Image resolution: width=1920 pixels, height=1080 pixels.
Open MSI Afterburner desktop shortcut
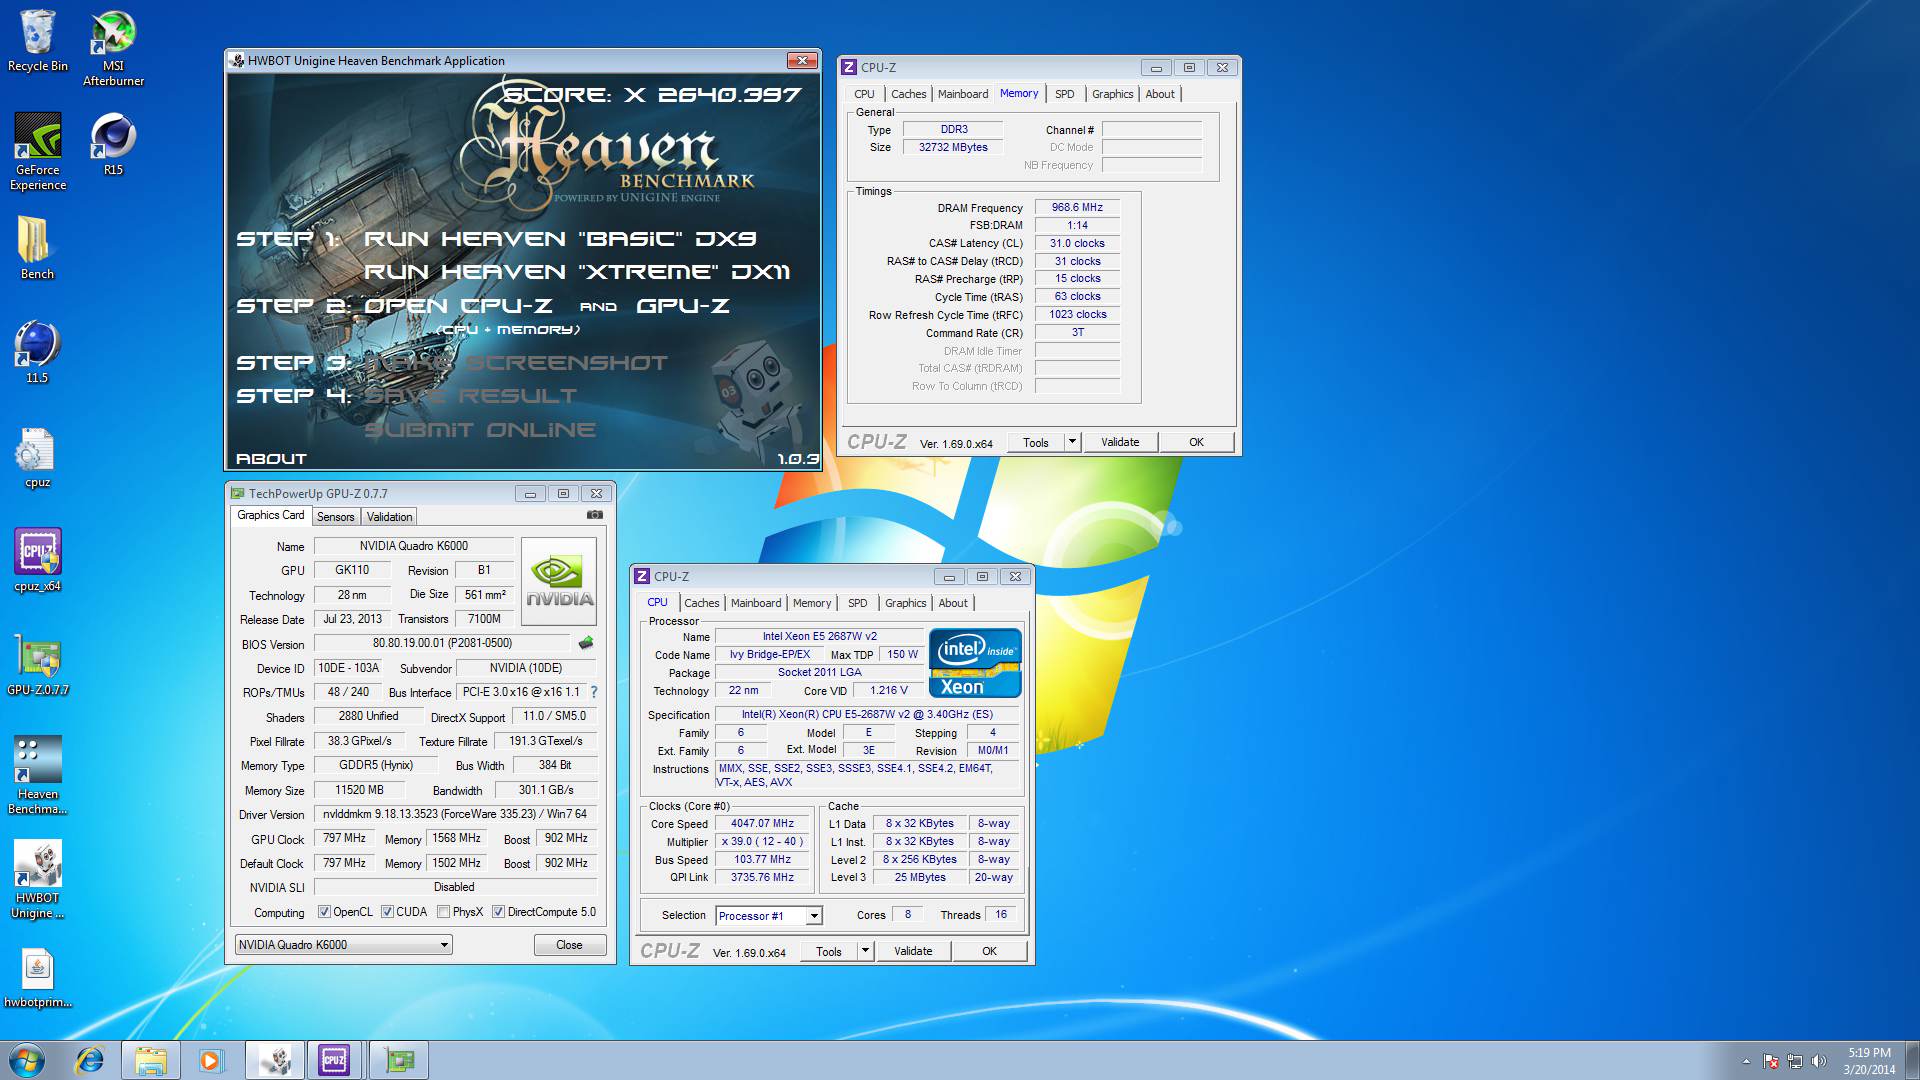pos(113,48)
